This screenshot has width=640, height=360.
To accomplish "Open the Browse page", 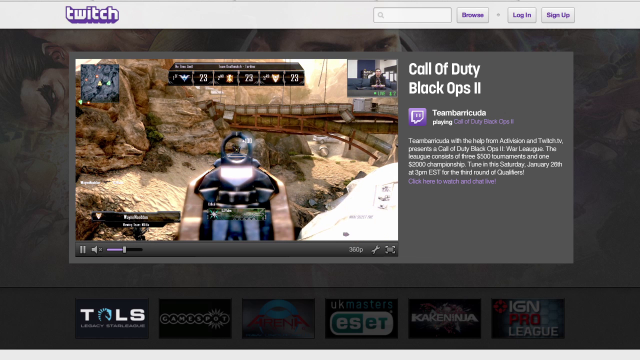I will (473, 15).
